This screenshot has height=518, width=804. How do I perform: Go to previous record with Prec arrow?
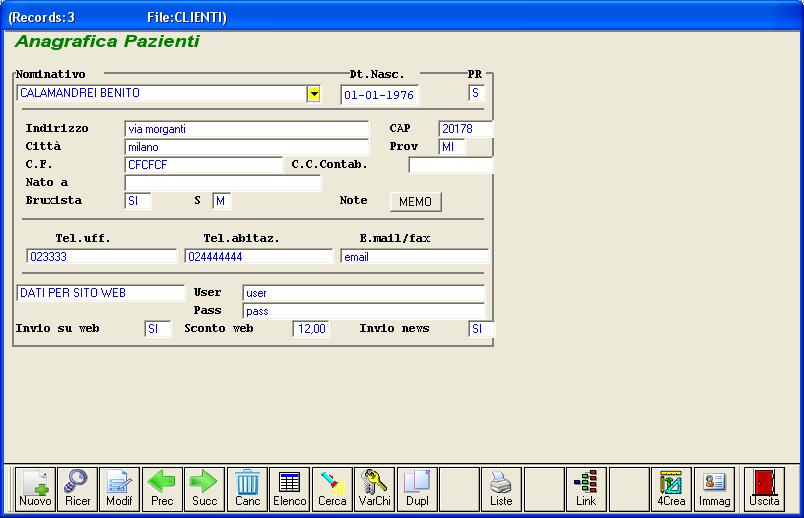point(162,489)
